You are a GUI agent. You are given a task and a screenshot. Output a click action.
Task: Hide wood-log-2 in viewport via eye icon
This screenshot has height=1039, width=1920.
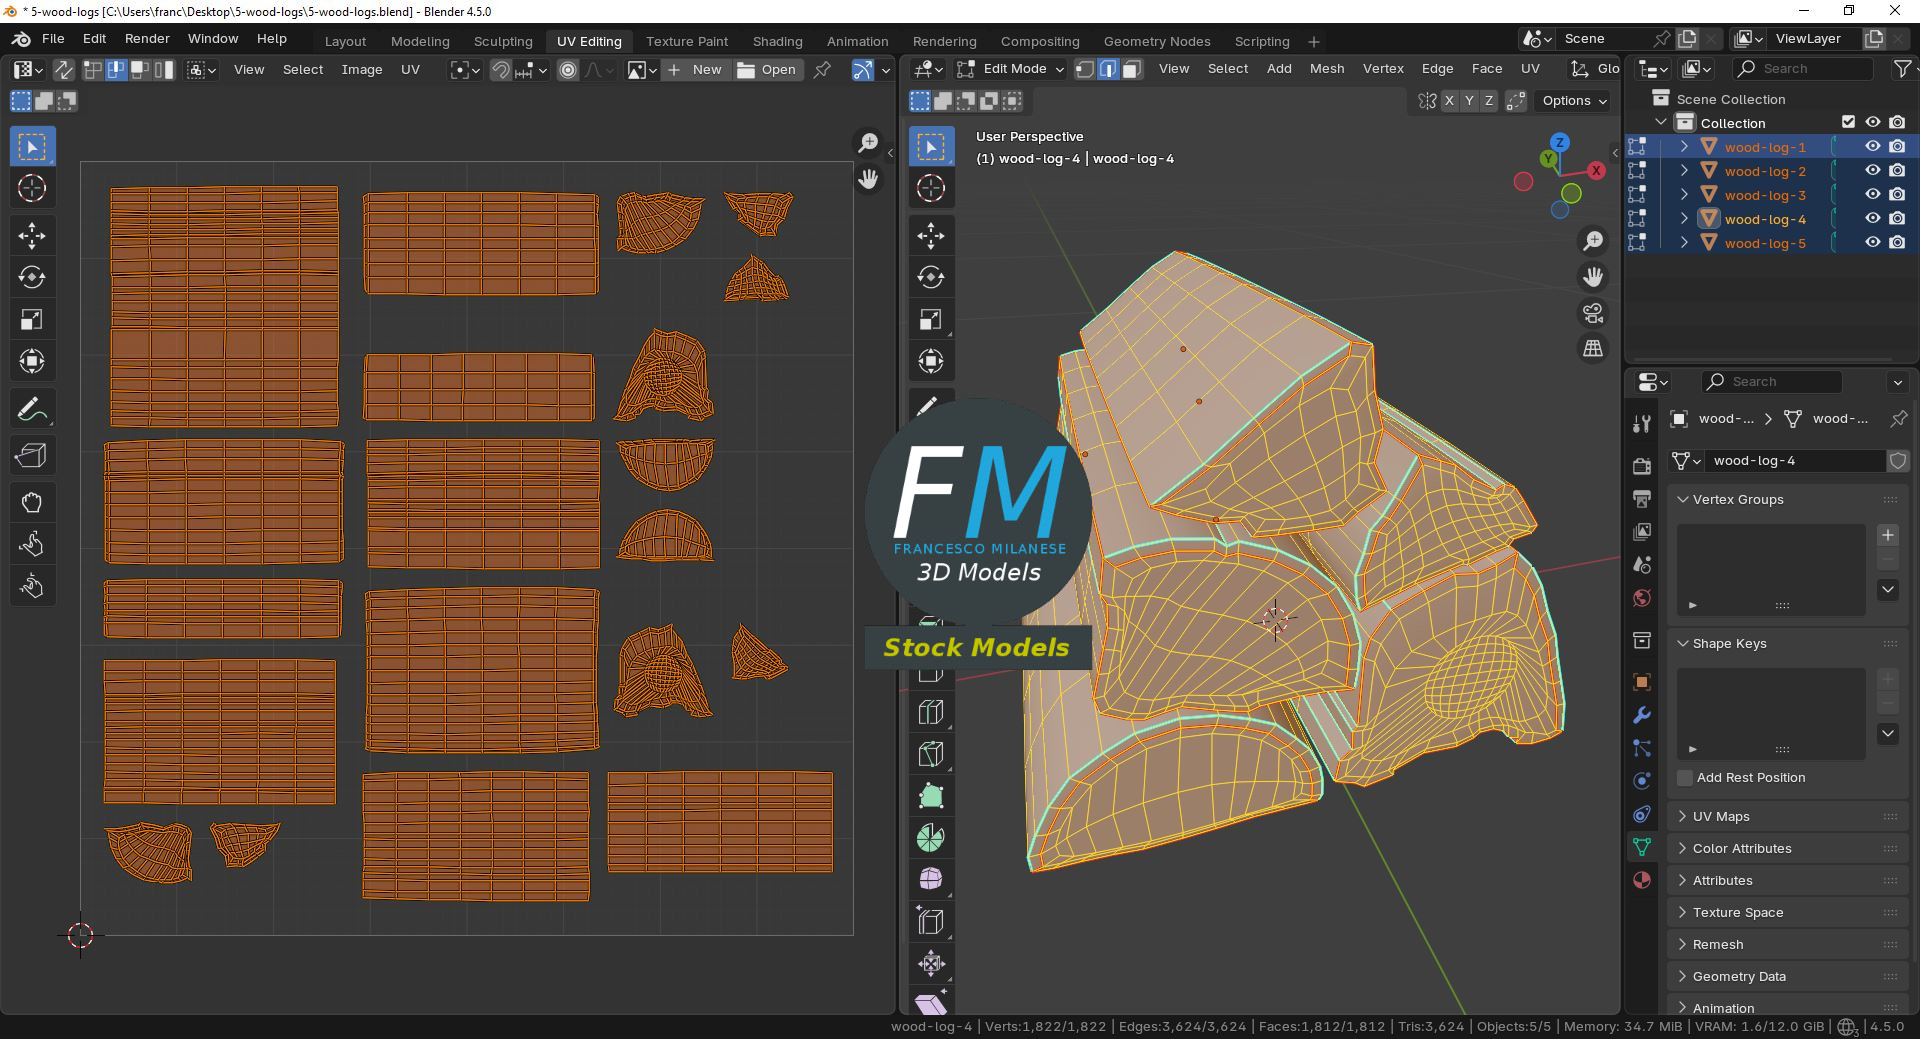(1873, 171)
